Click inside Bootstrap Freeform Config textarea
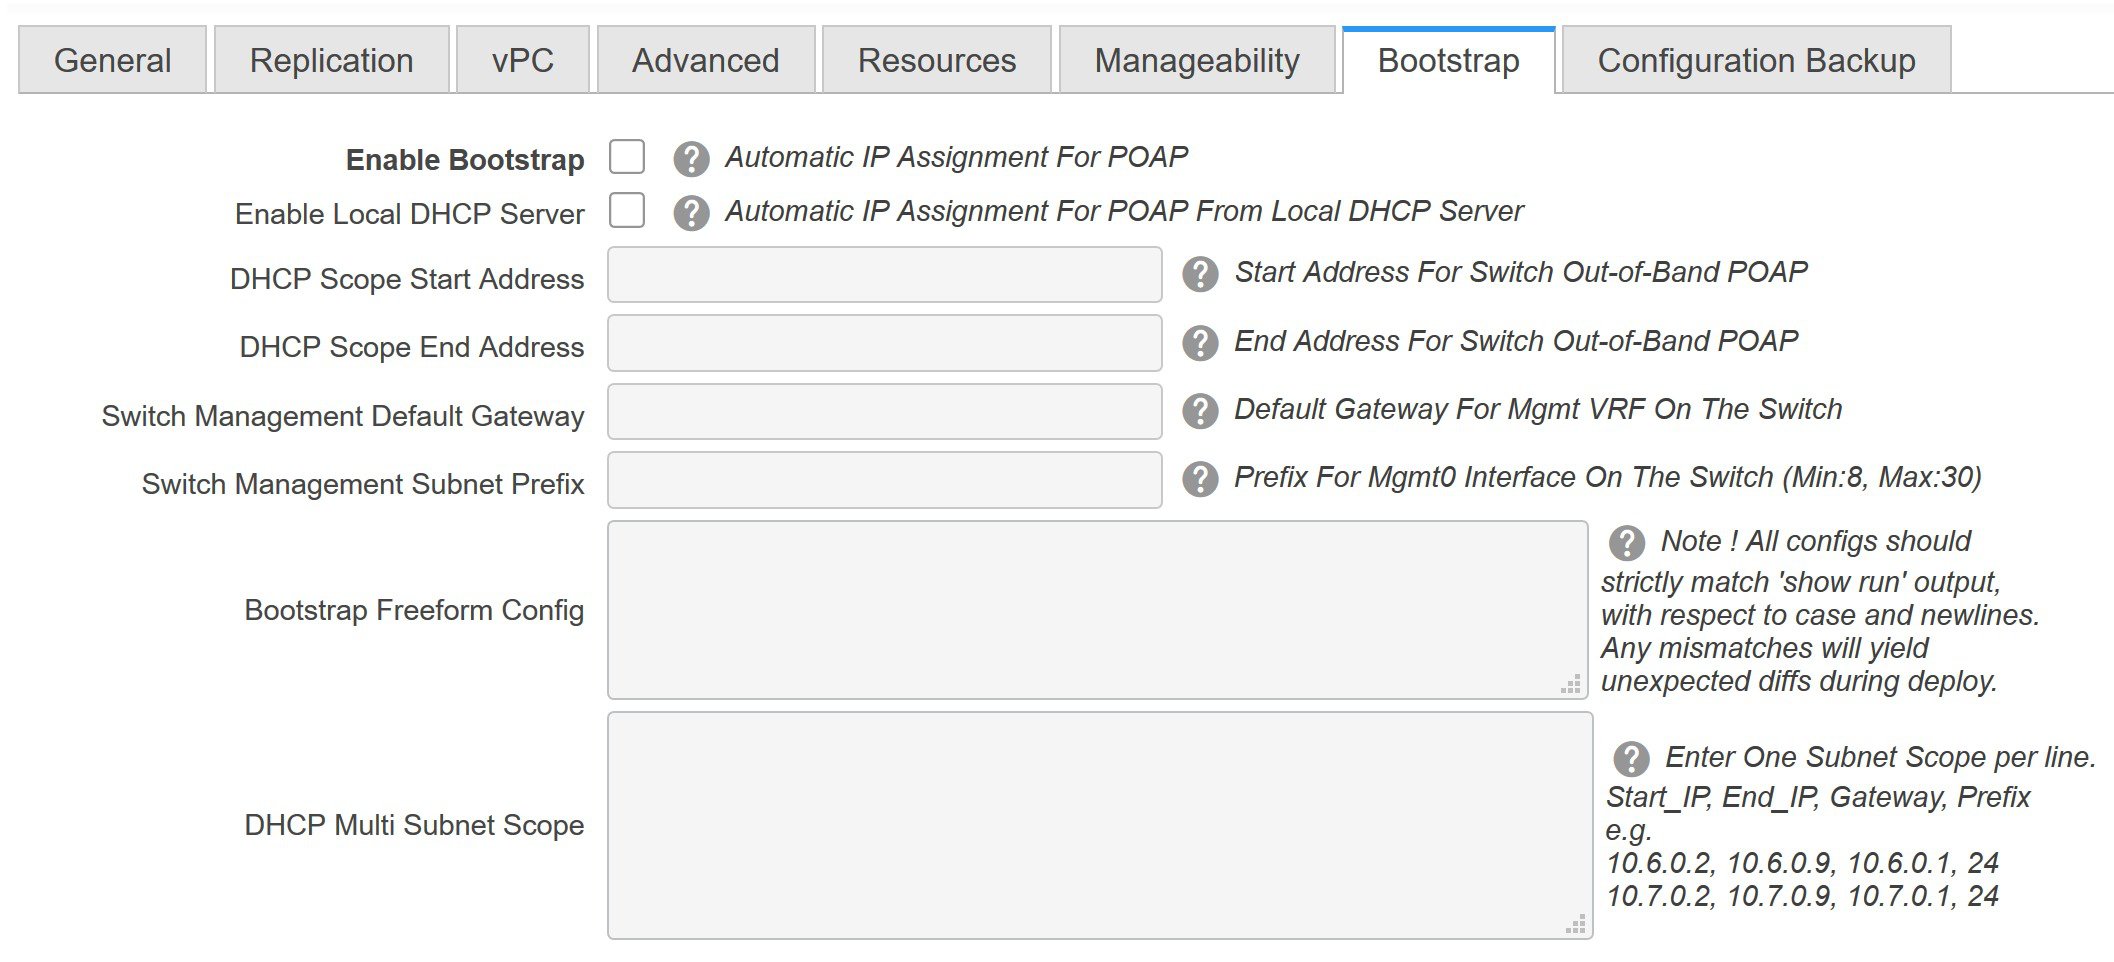Viewport: 2114px width, 962px height. (1097, 609)
